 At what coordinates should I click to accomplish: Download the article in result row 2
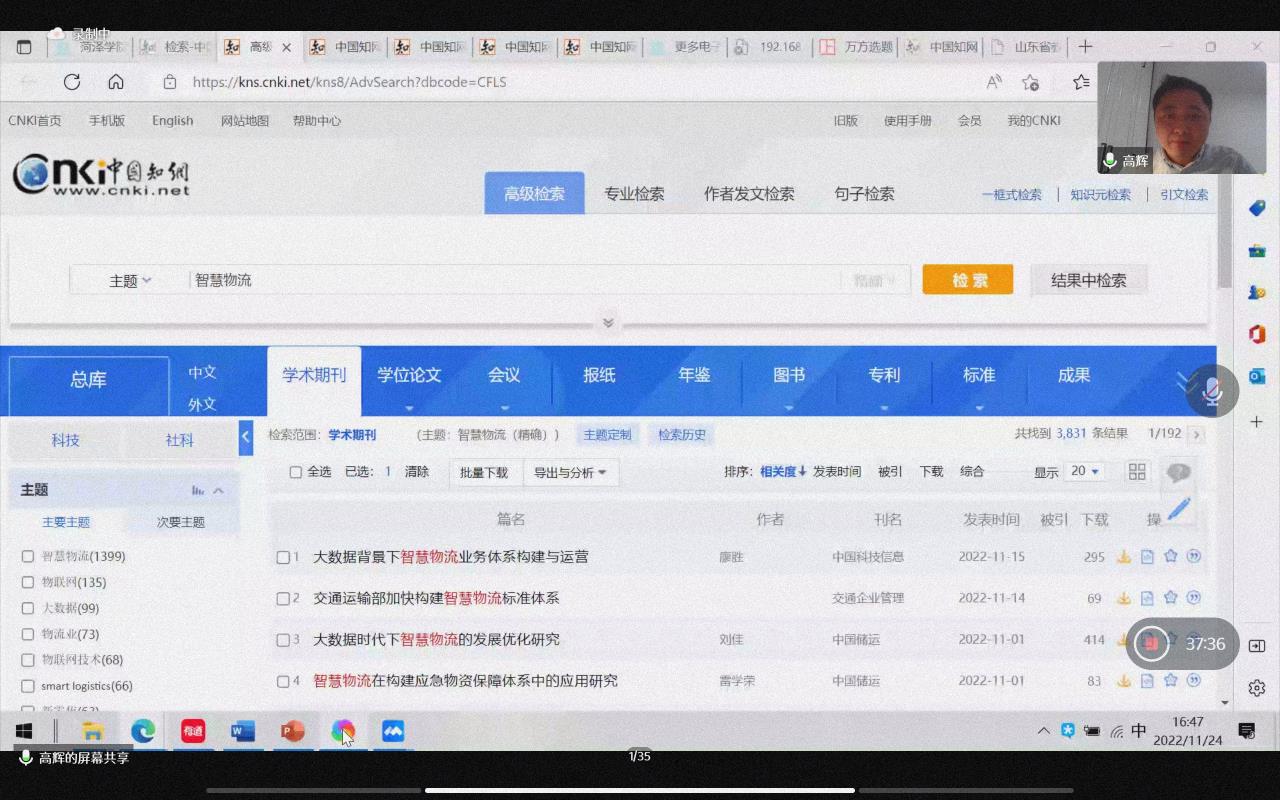tap(1124, 598)
